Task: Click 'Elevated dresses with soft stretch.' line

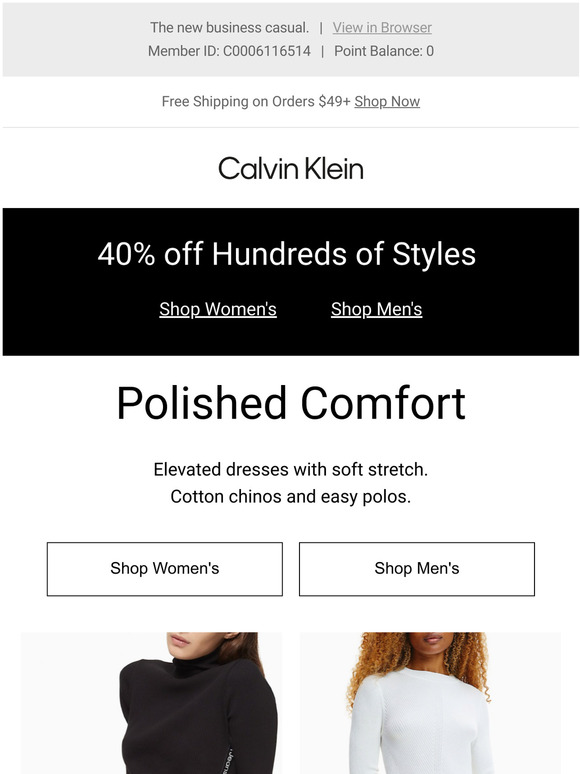Action: pyautogui.click(x=291, y=469)
